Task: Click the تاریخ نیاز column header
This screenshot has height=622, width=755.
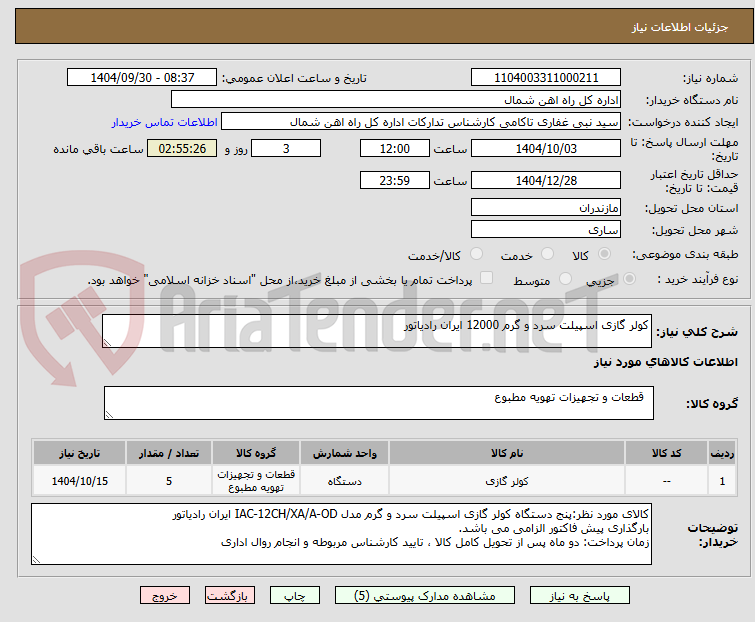Action: point(80,453)
